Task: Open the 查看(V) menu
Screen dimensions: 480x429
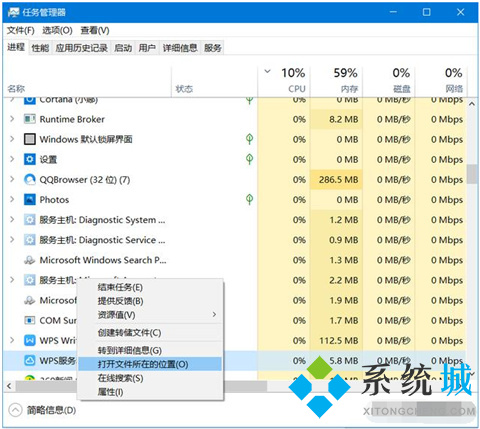Action: 95,30
